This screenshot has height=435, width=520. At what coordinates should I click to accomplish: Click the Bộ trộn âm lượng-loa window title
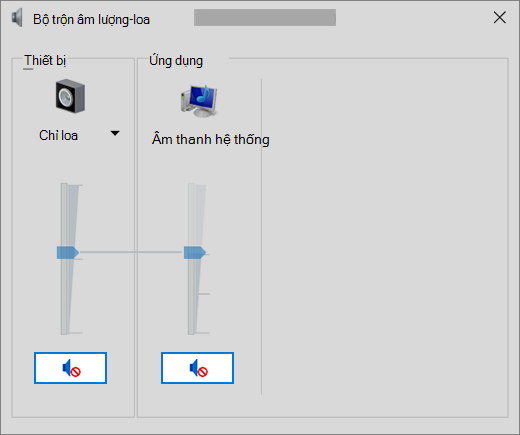pyautogui.click(x=91, y=19)
